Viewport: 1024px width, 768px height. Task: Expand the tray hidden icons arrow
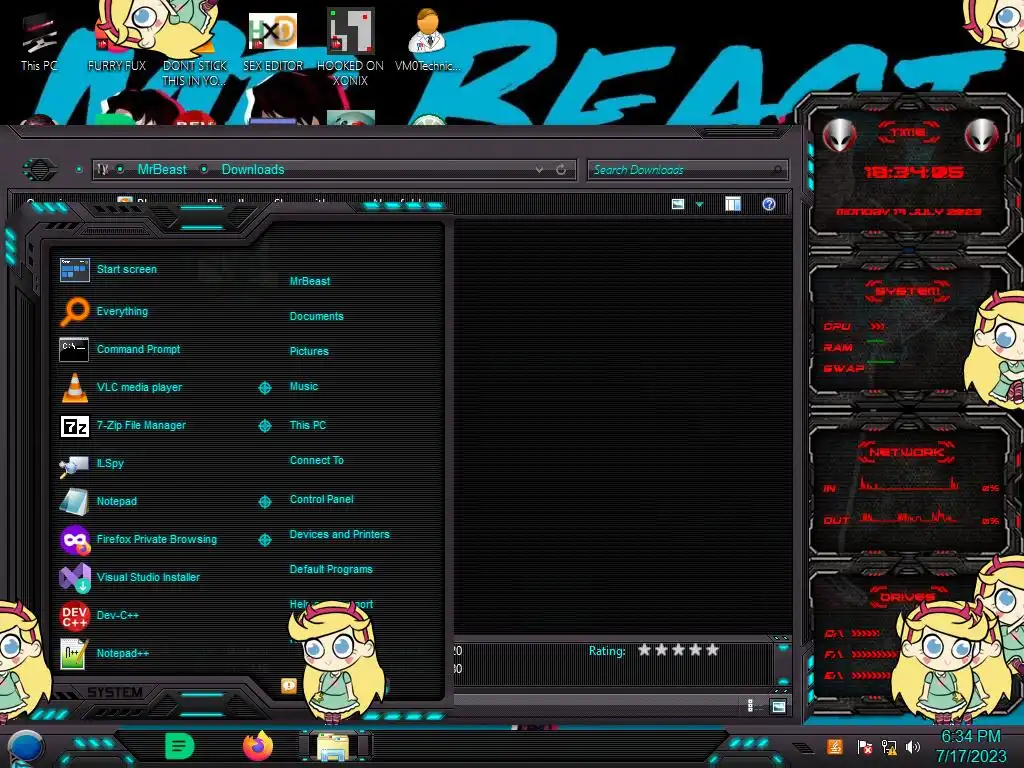[803, 747]
